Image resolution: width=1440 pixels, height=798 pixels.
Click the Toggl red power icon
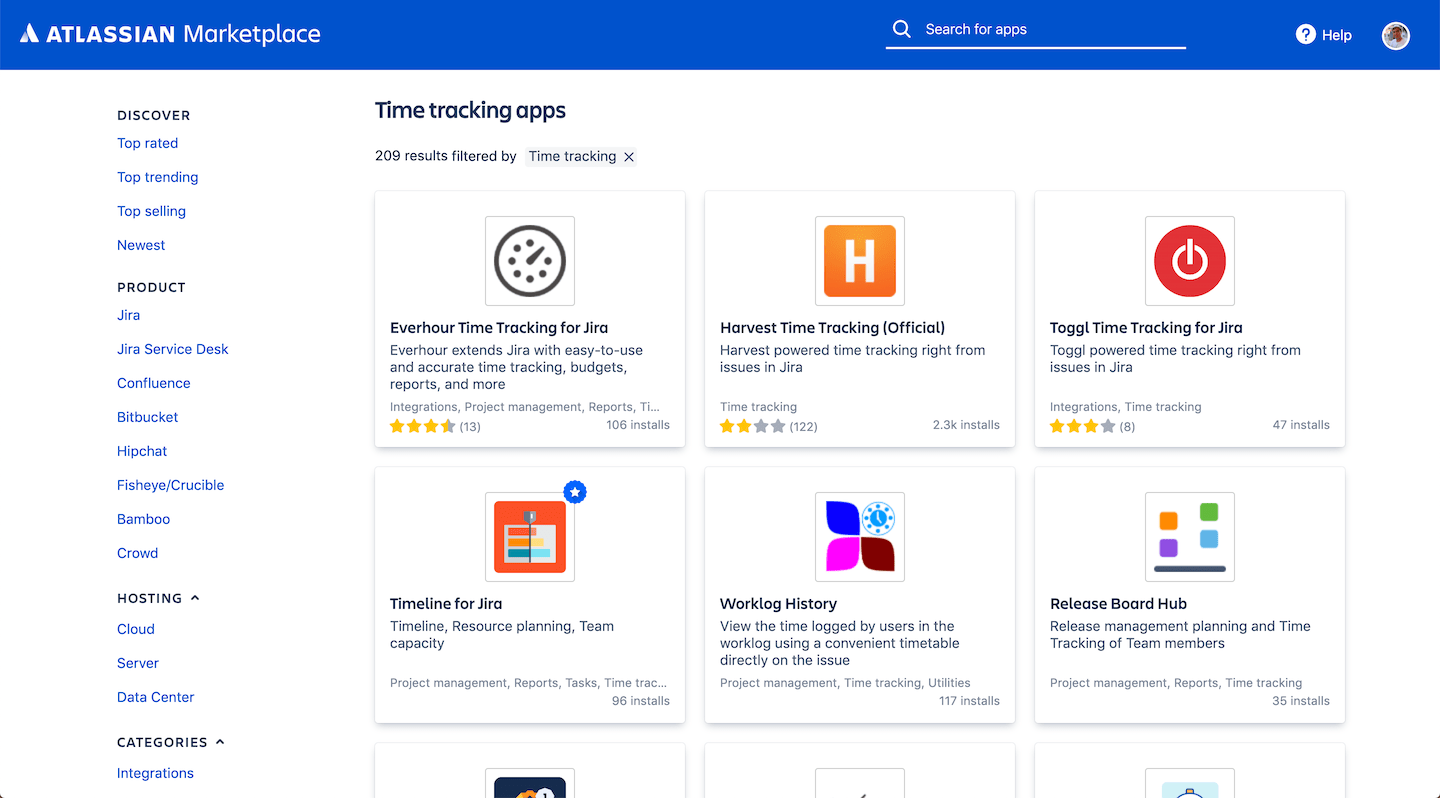[1189, 261]
